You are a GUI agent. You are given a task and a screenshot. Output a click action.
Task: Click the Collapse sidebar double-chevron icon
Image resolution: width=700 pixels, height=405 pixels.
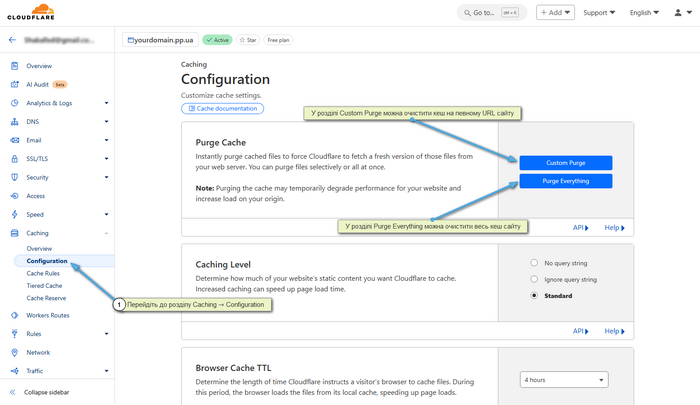12,392
